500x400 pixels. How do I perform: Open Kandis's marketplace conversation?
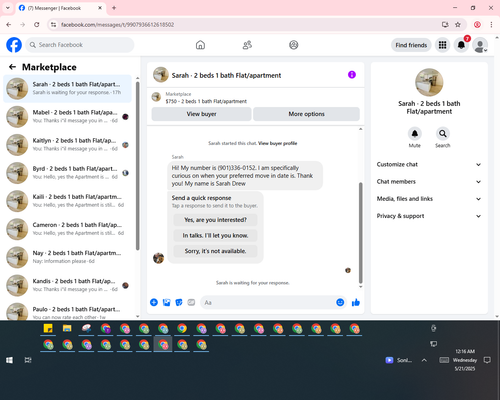[x=67, y=285]
